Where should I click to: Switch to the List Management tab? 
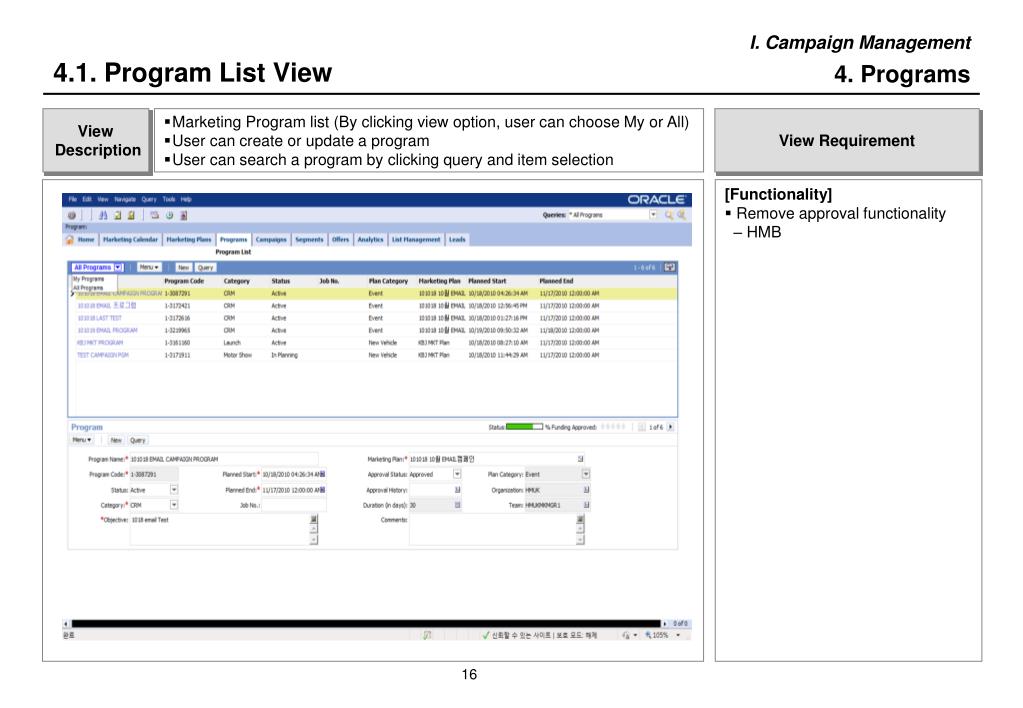coord(416,240)
